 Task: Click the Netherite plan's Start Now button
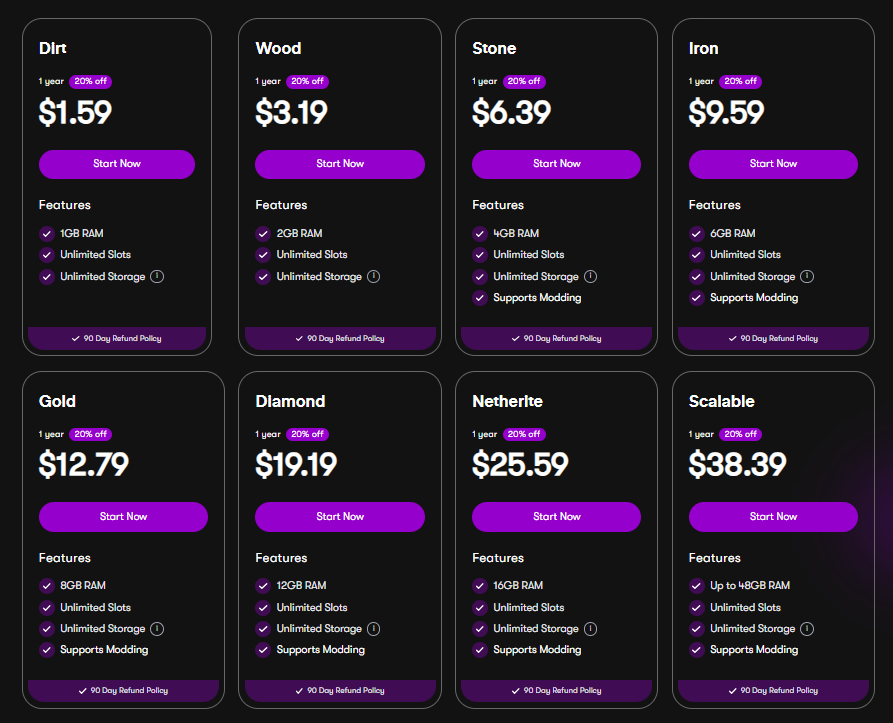556,517
